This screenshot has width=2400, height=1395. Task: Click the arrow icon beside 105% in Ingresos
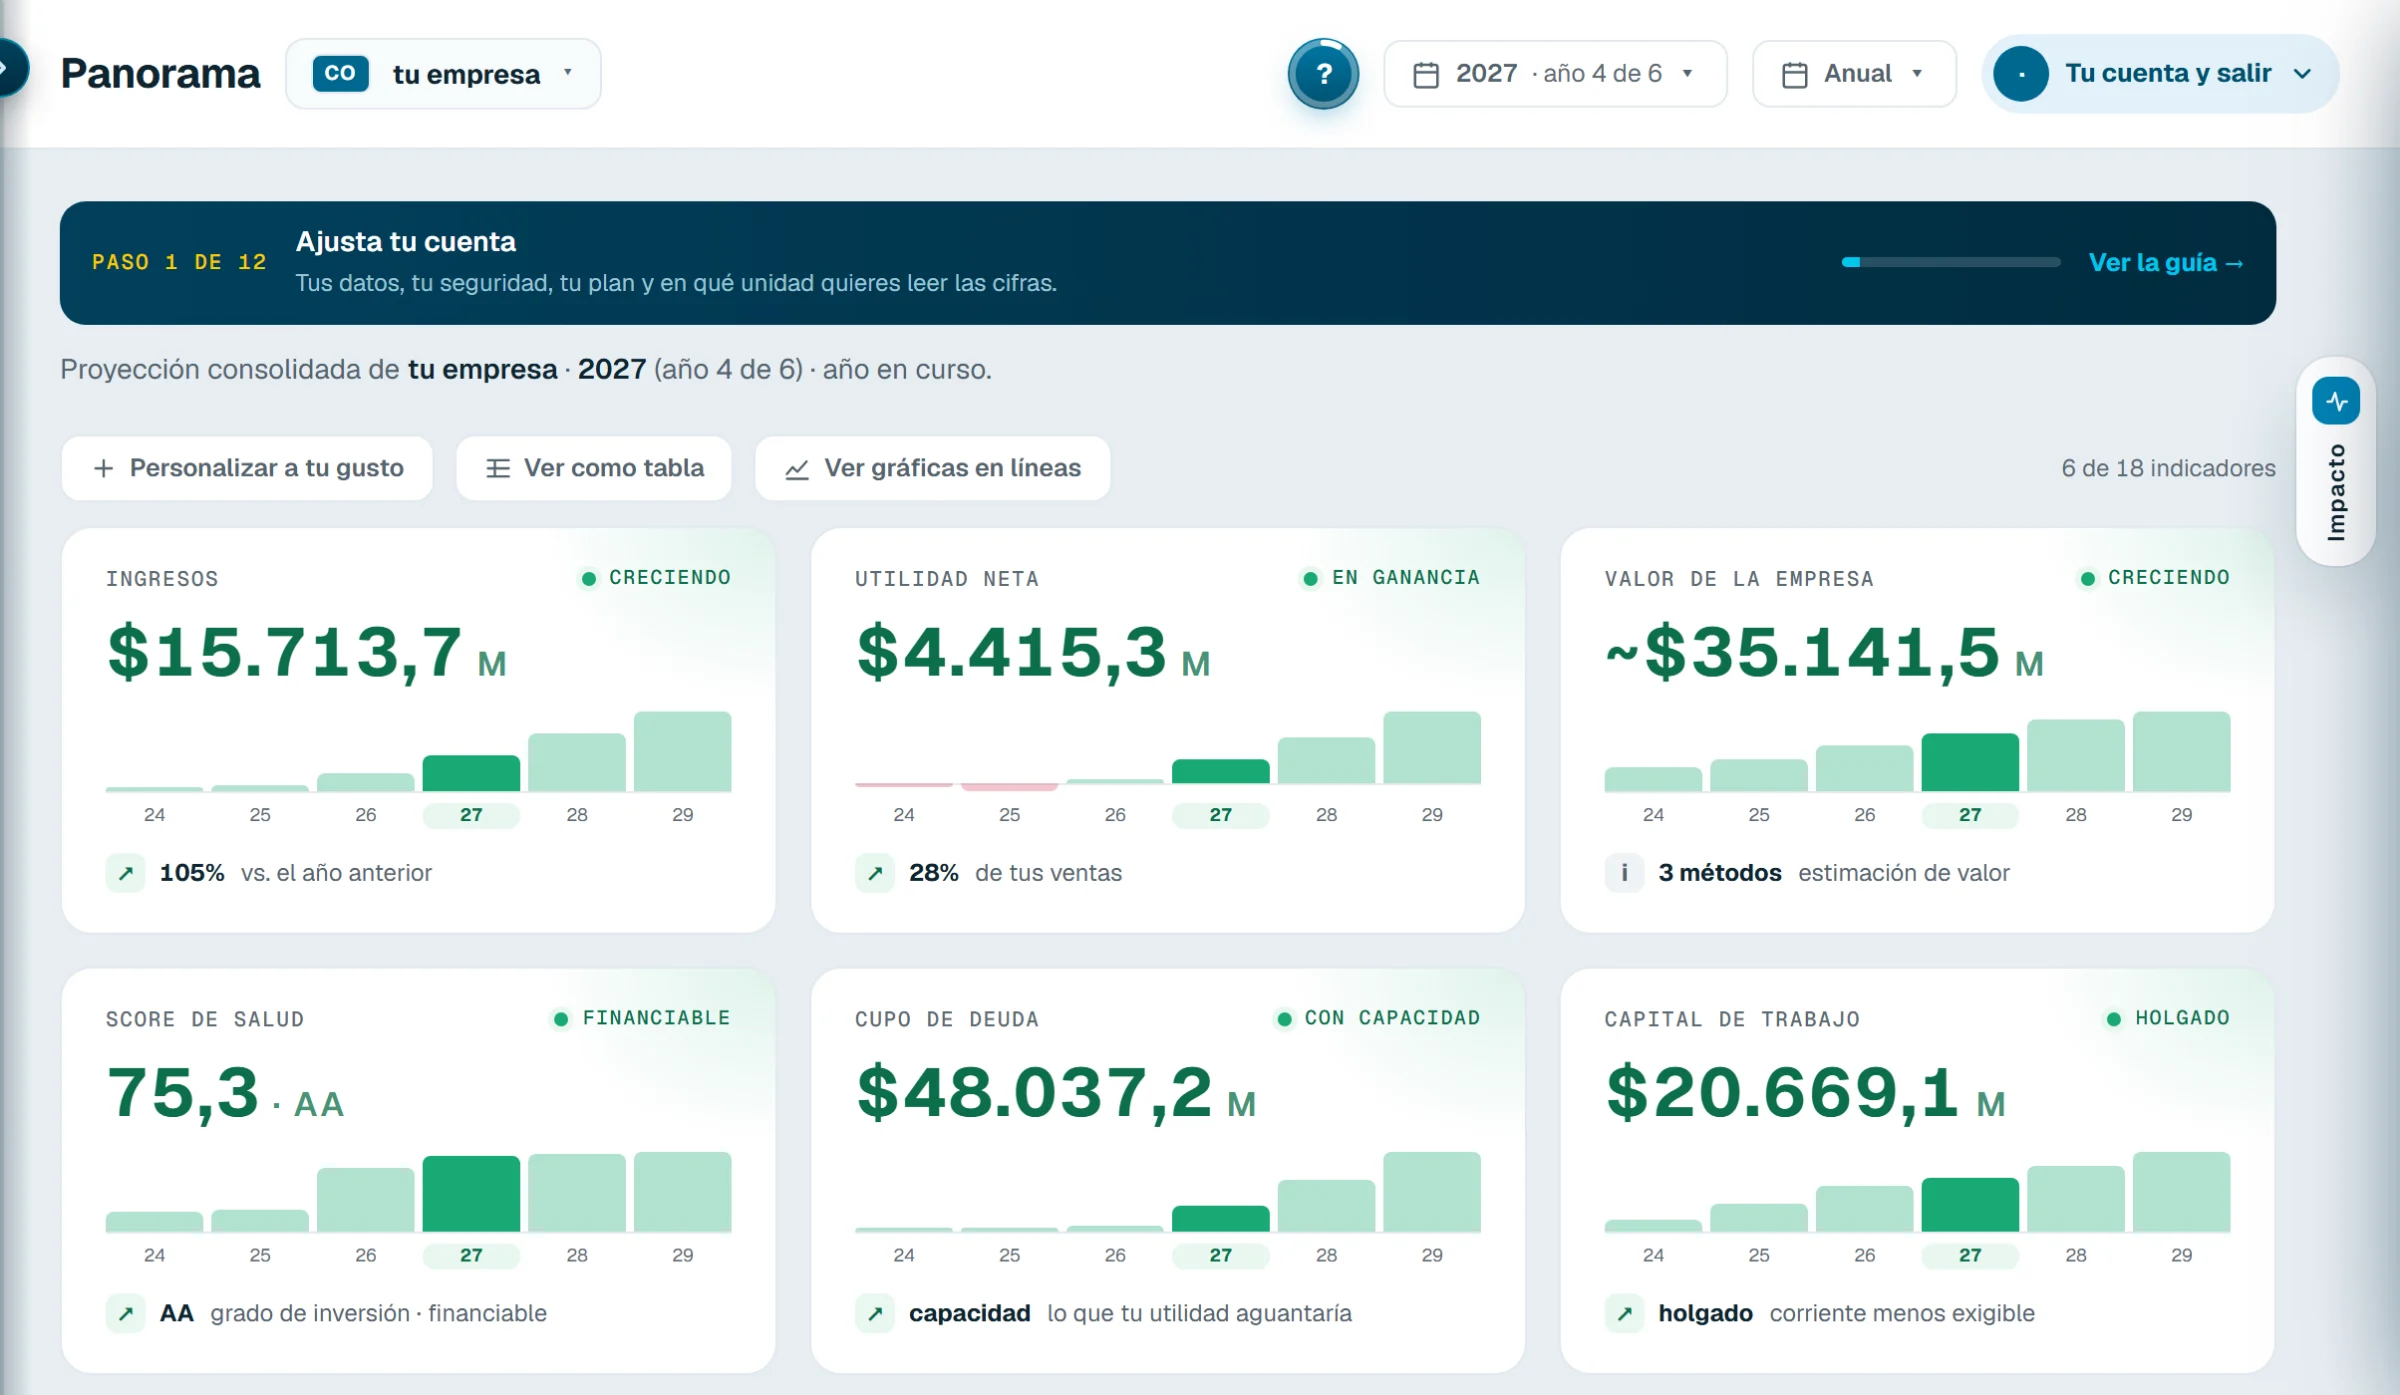(126, 873)
